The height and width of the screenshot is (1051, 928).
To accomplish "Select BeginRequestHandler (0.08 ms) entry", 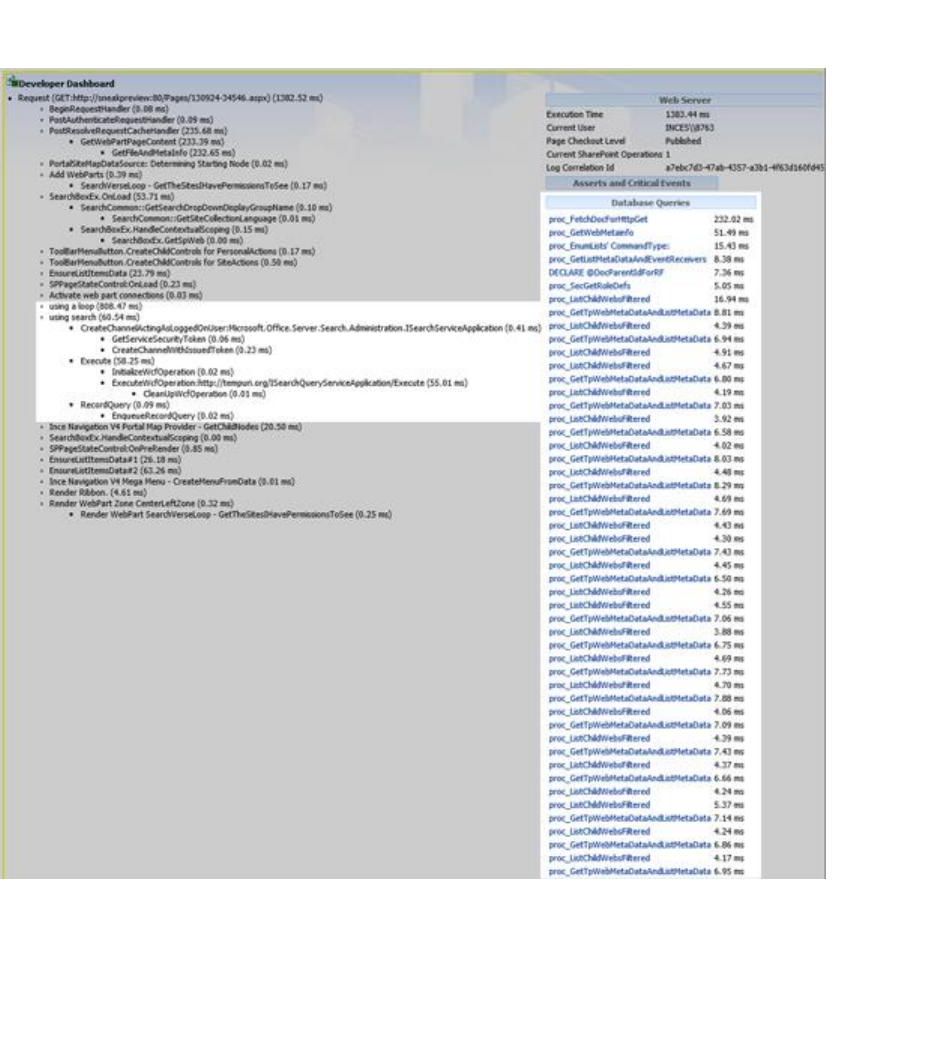I will (x=109, y=109).
